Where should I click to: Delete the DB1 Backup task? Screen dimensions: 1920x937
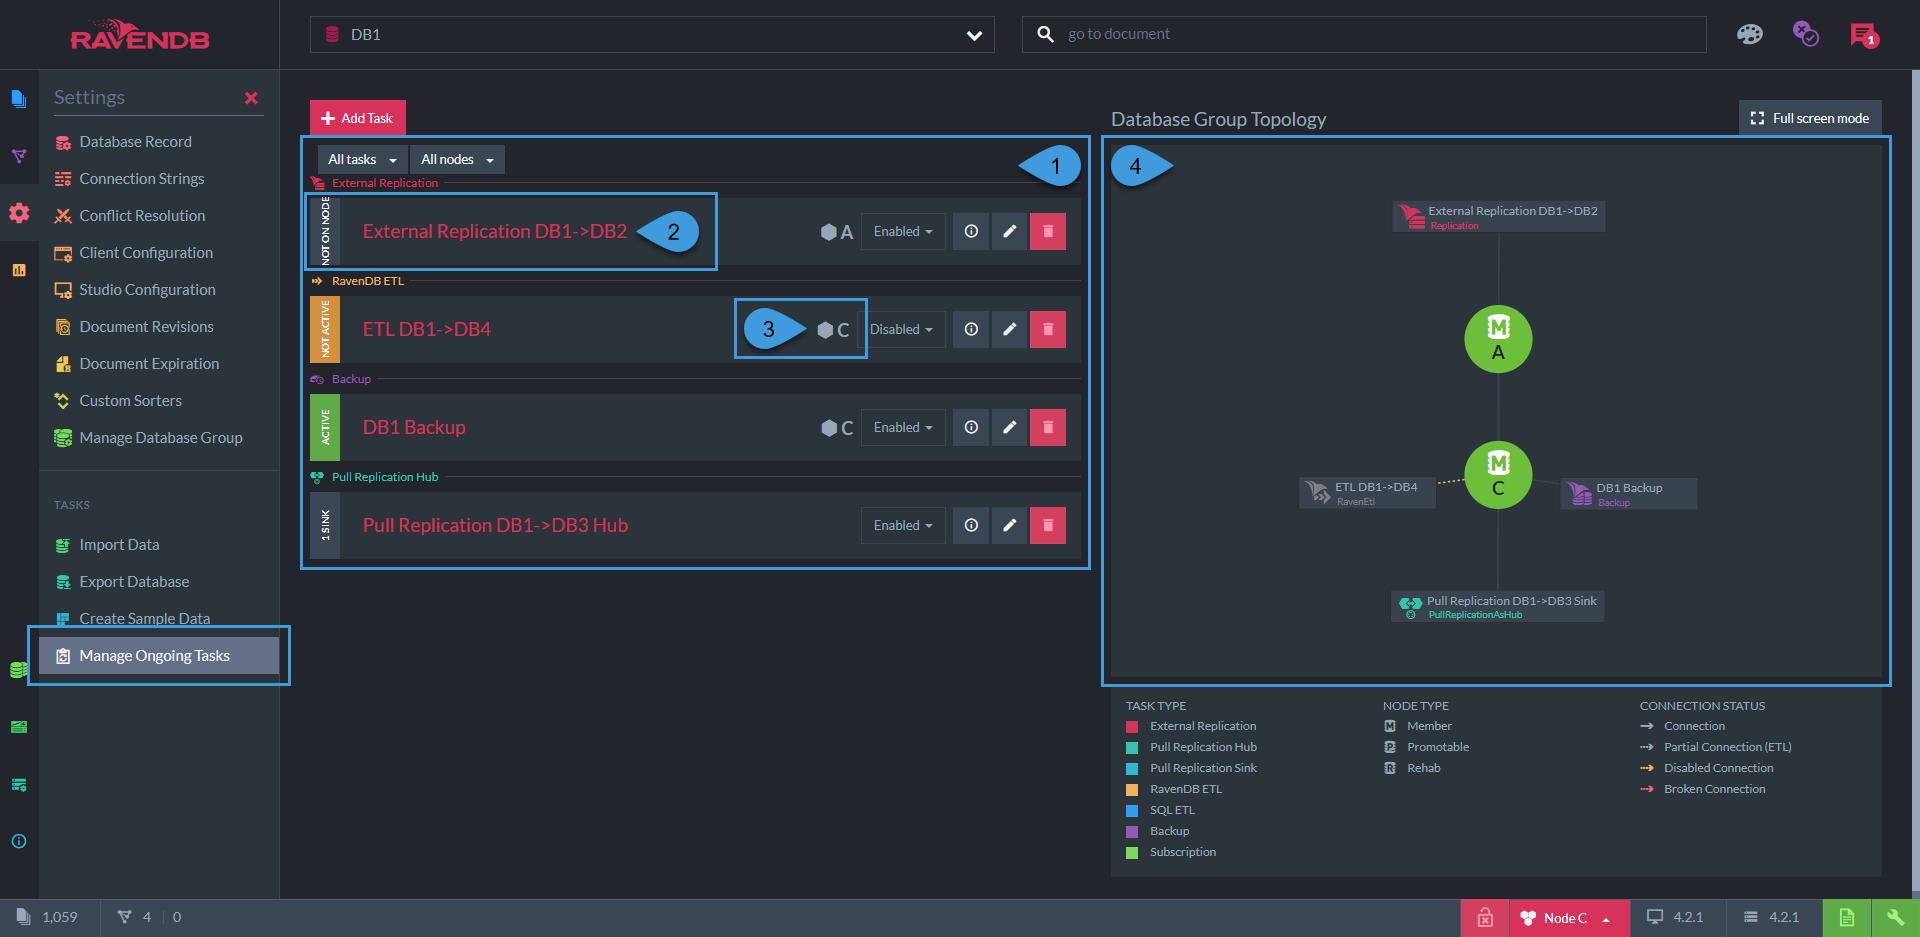click(x=1048, y=427)
